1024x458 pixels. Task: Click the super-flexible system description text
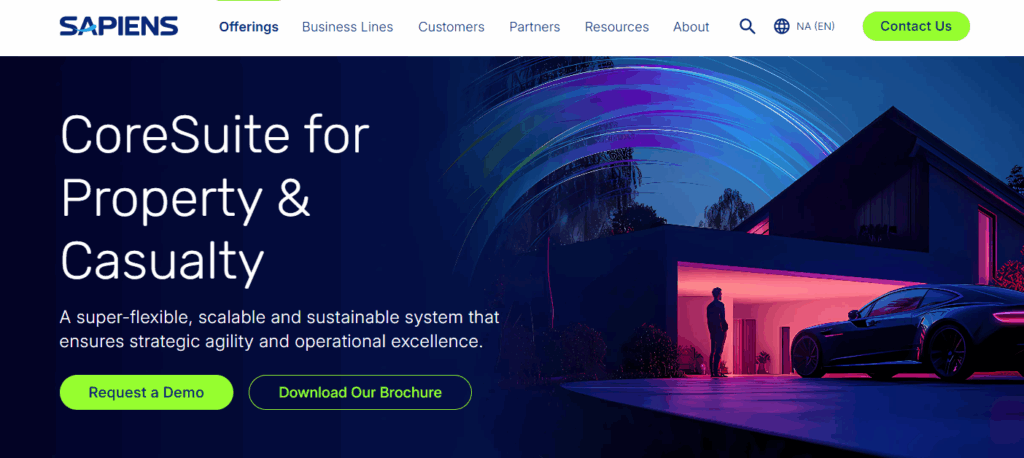279,329
